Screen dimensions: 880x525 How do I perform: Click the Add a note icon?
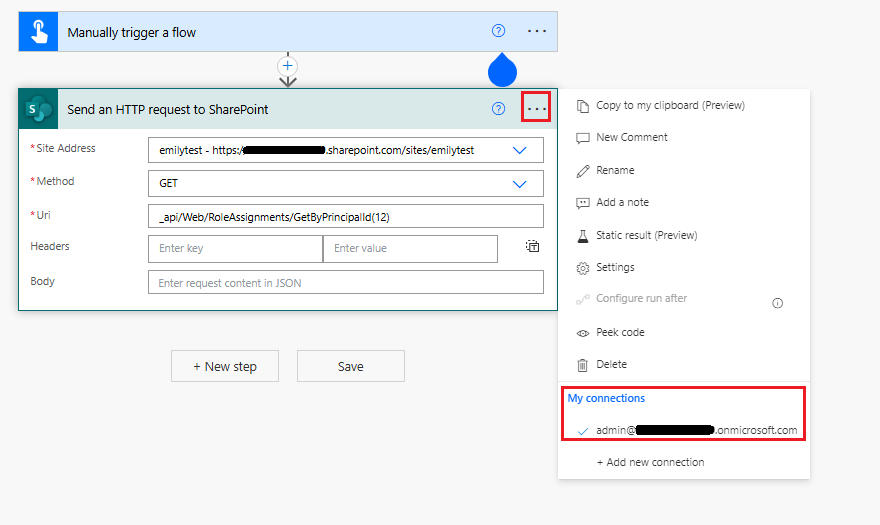coord(583,203)
